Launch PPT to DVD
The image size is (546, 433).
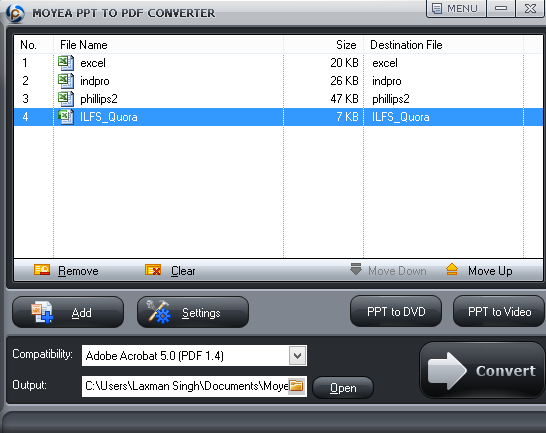396,311
